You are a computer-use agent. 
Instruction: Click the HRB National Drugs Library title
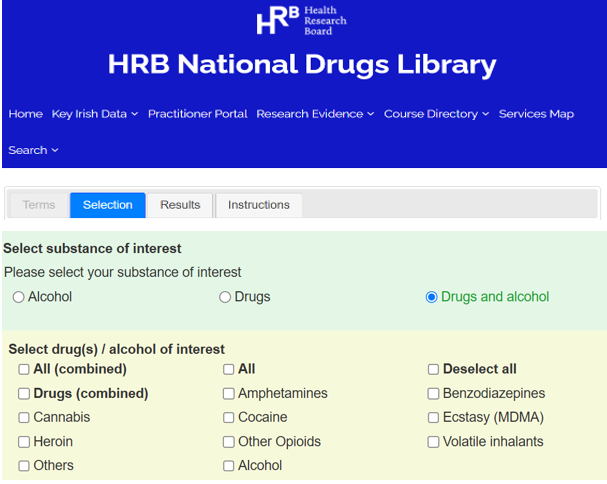pos(302,64)
